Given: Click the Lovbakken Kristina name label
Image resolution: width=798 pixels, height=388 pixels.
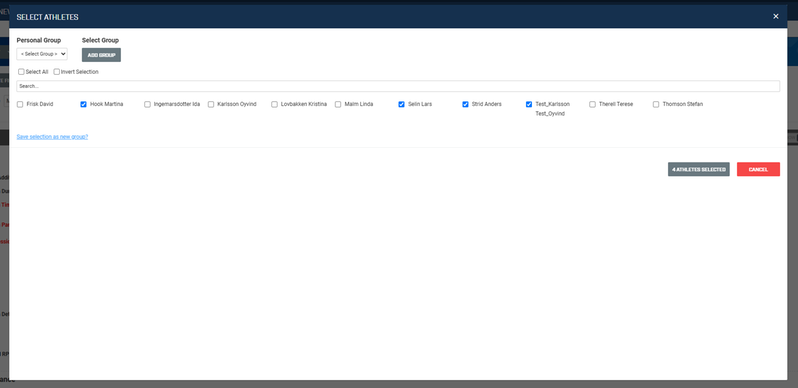Looking at the screenshot, I should click(x=304, y=104).
